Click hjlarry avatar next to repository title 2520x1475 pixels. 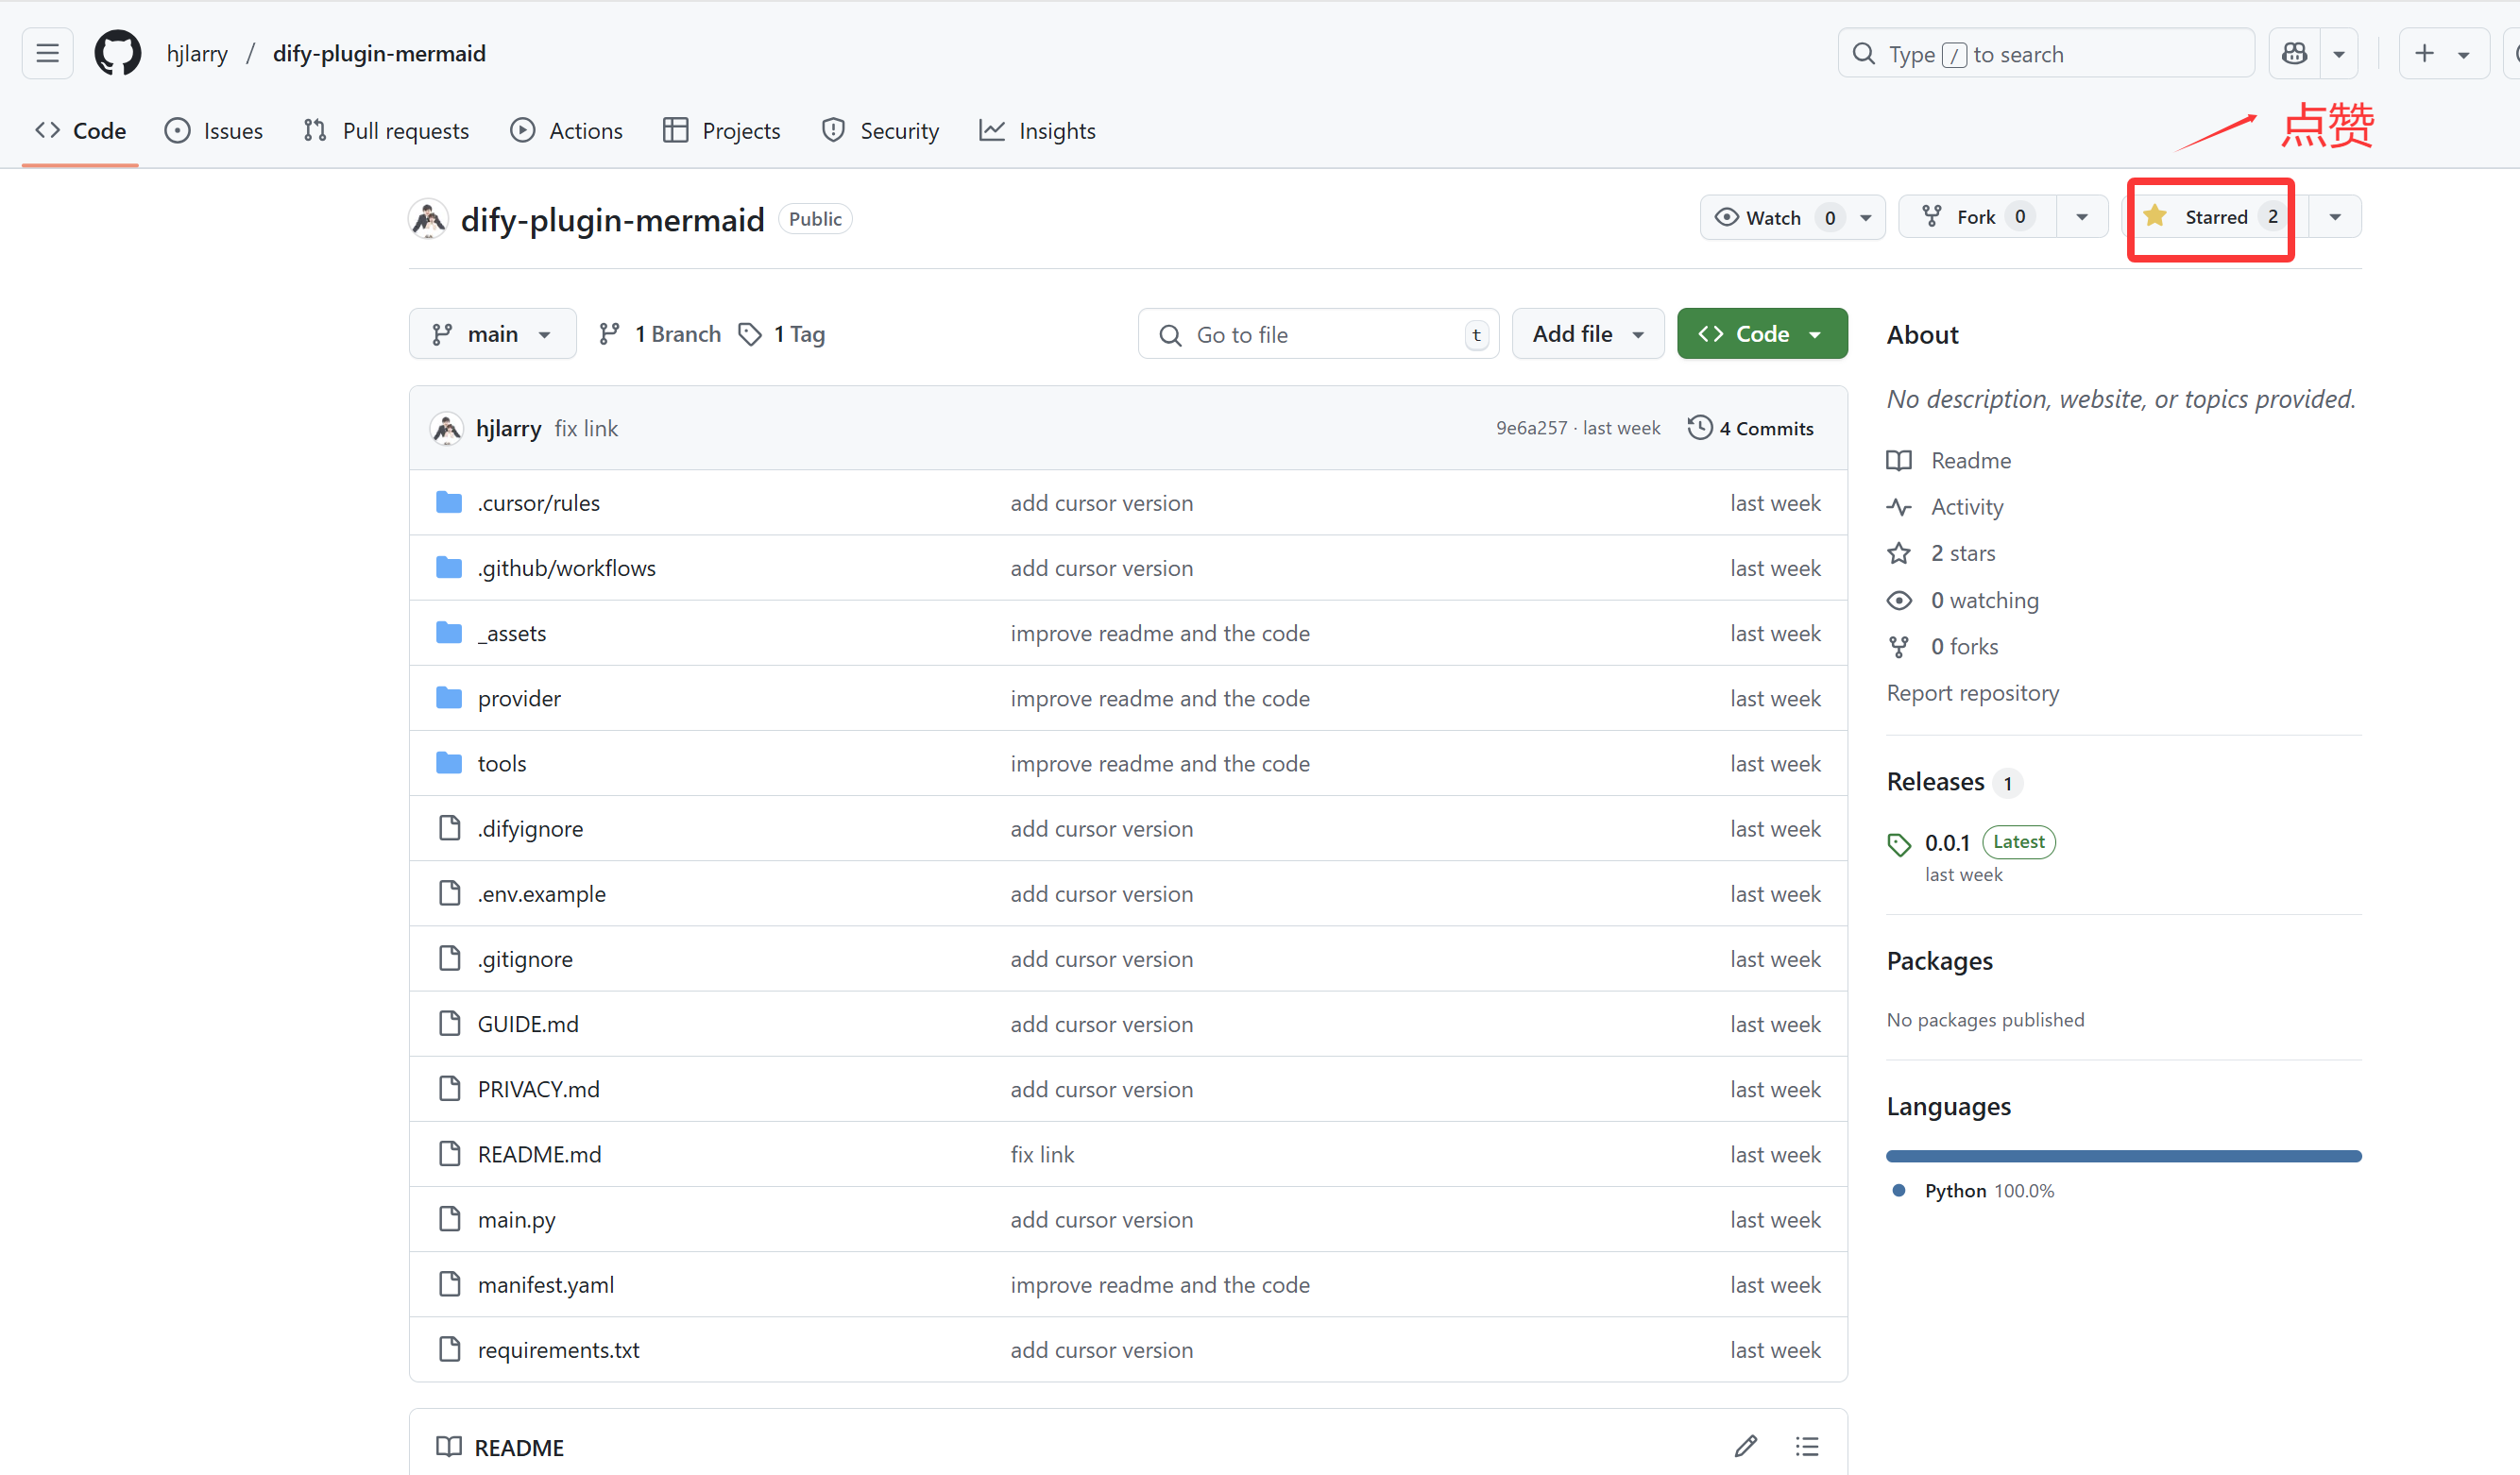point(429,219)
